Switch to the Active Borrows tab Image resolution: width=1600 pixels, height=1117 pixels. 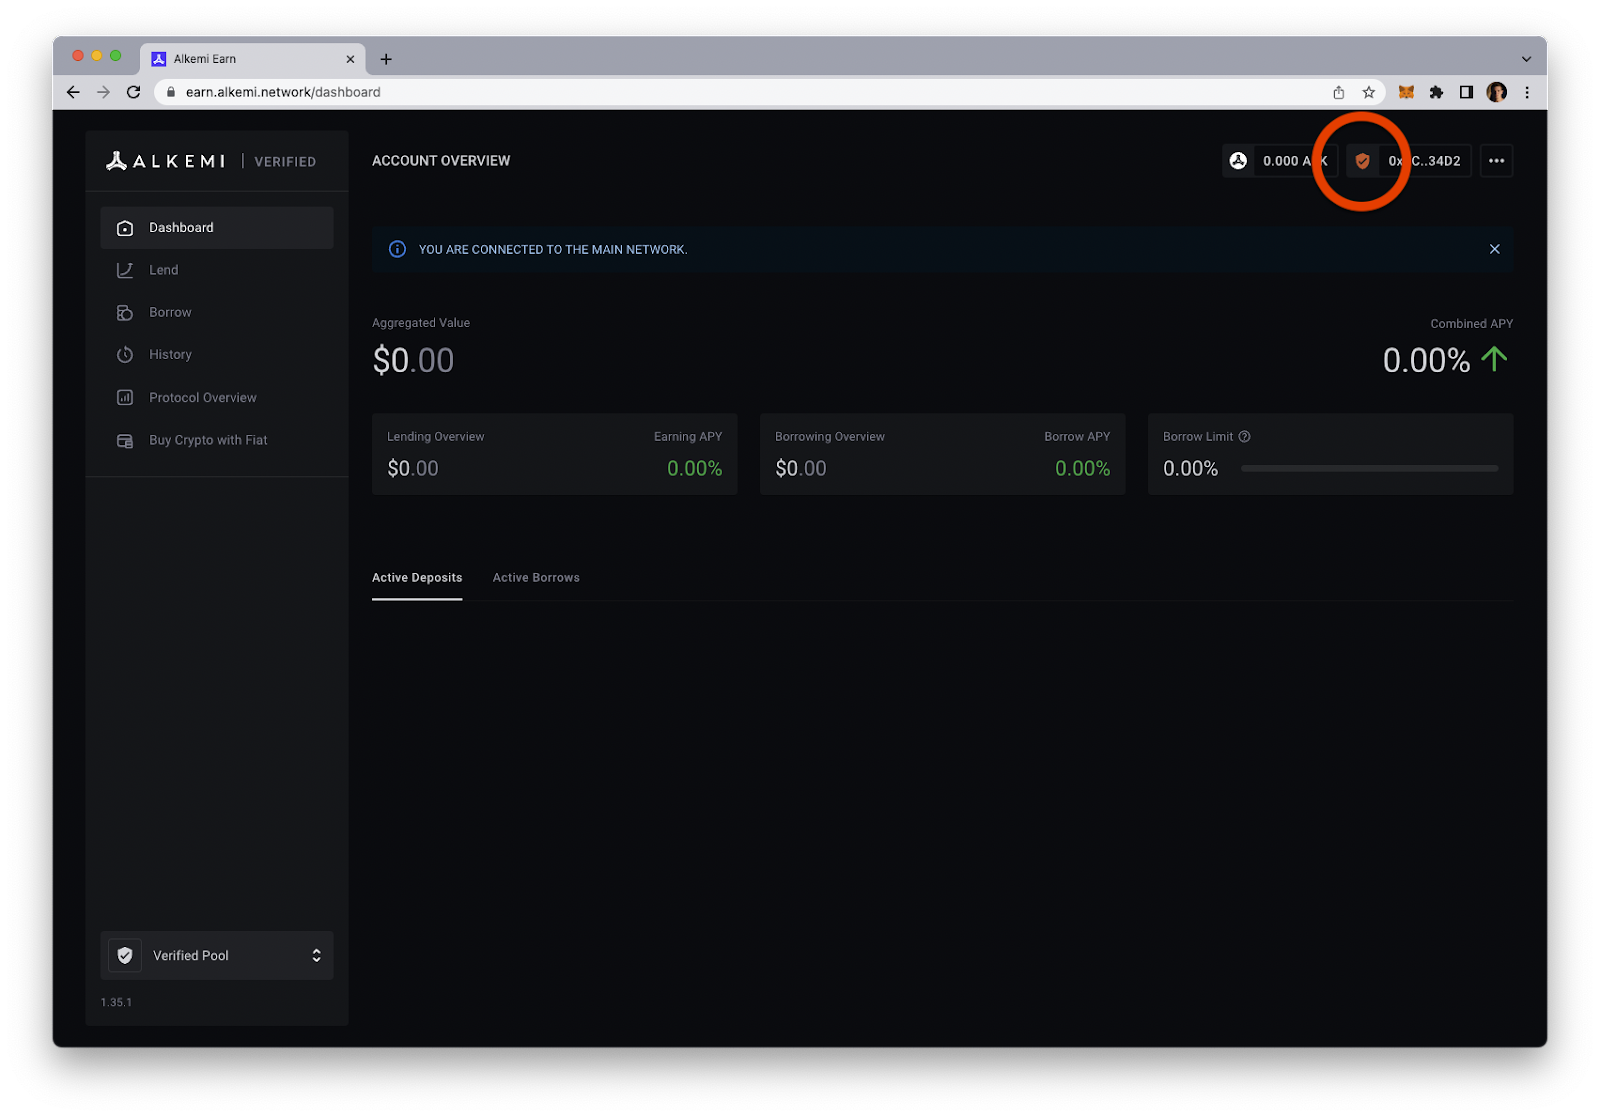pyautogui.click(x=536, y=578)
